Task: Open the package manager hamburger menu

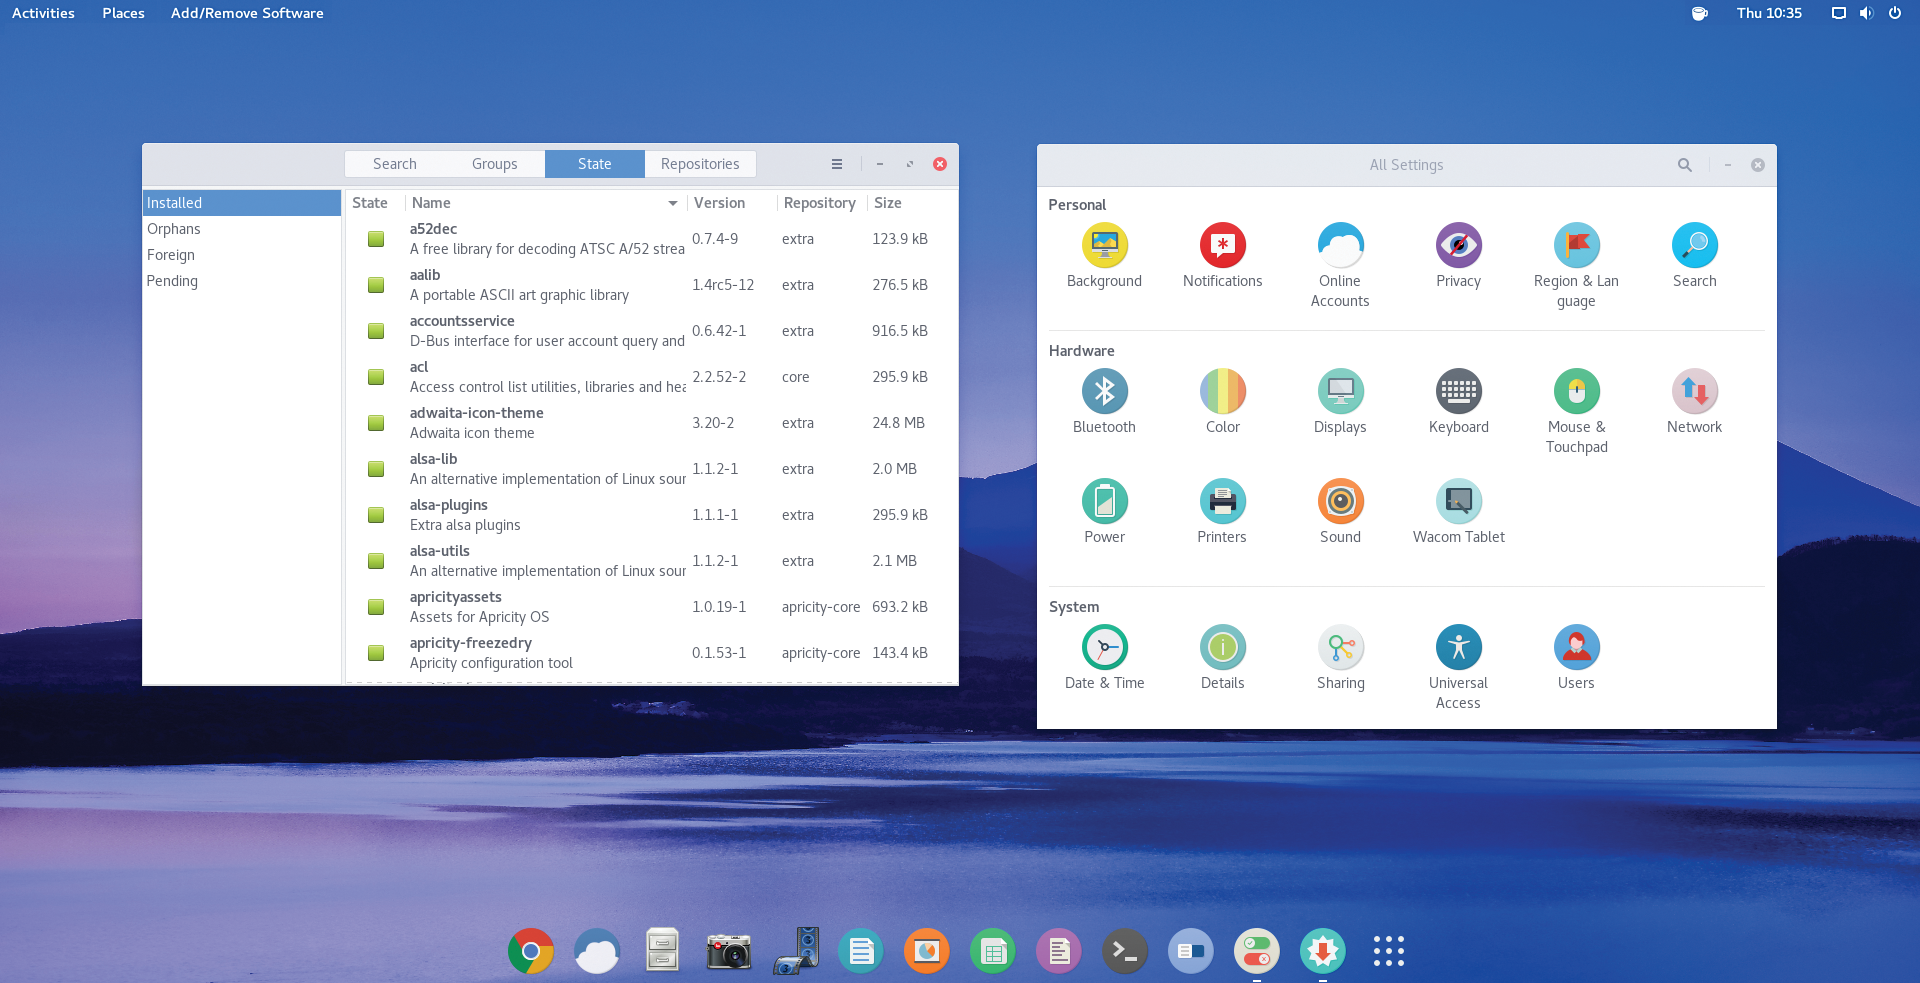Action: [836, 164]
